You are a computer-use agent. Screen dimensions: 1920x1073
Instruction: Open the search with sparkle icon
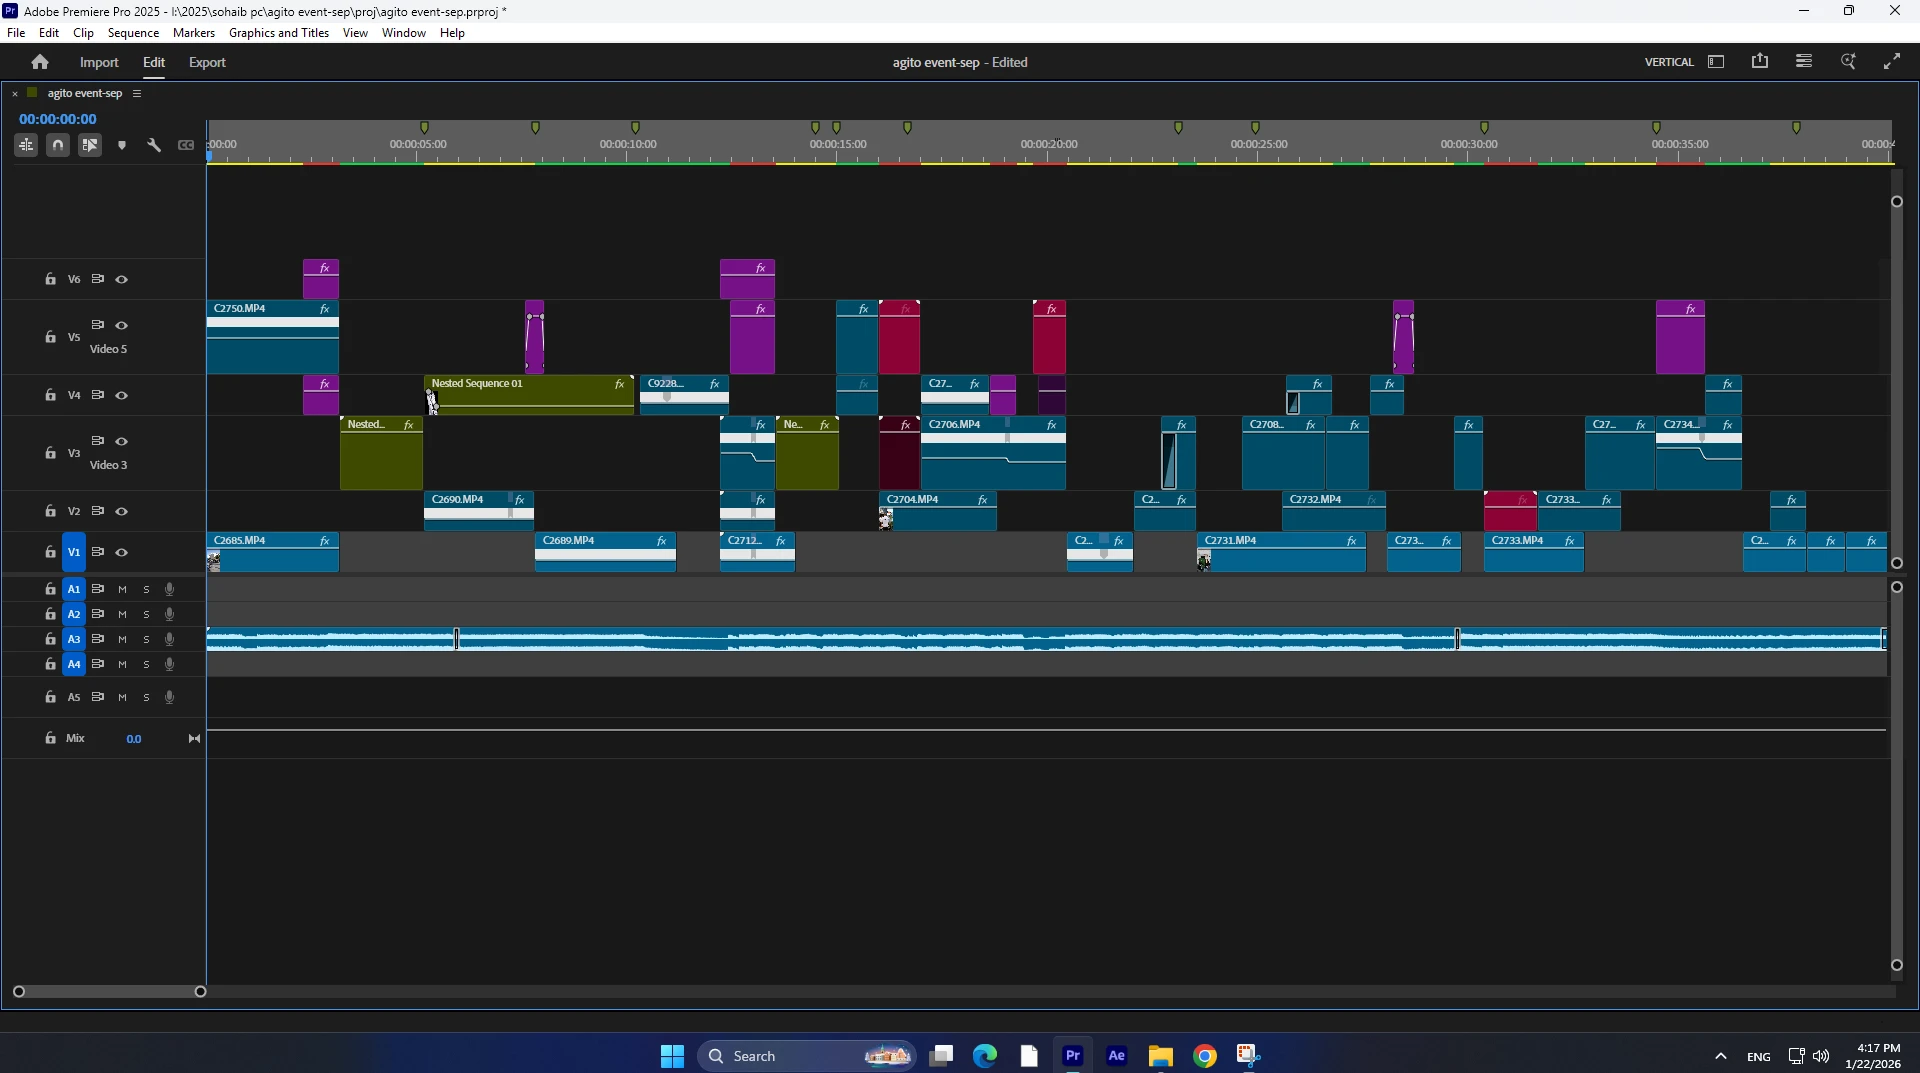(x=1848, y=62)
